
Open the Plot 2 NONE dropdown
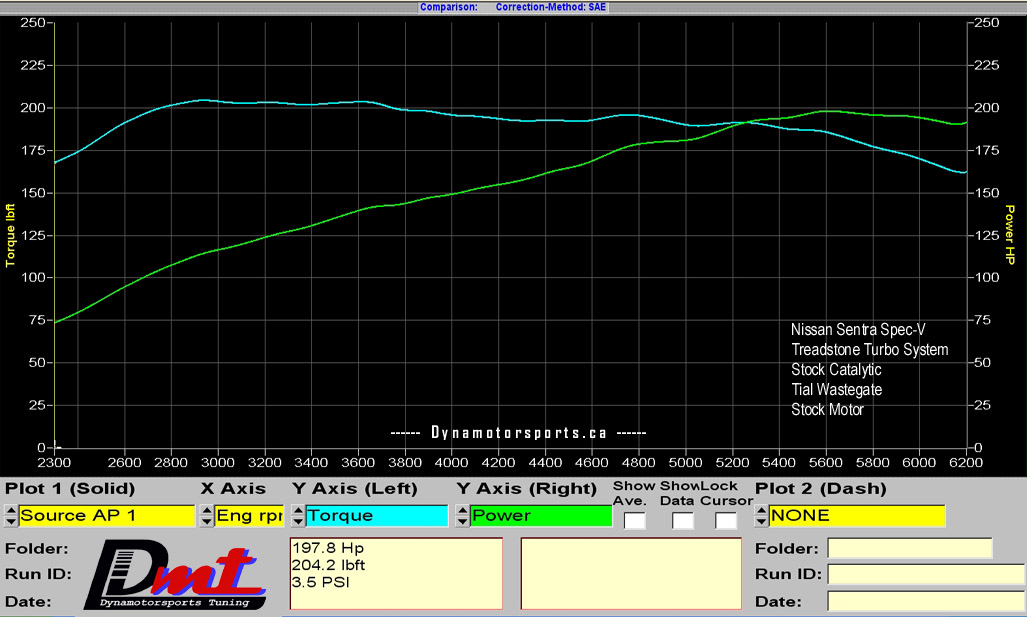pyautogui.click(x=857, y=515)
